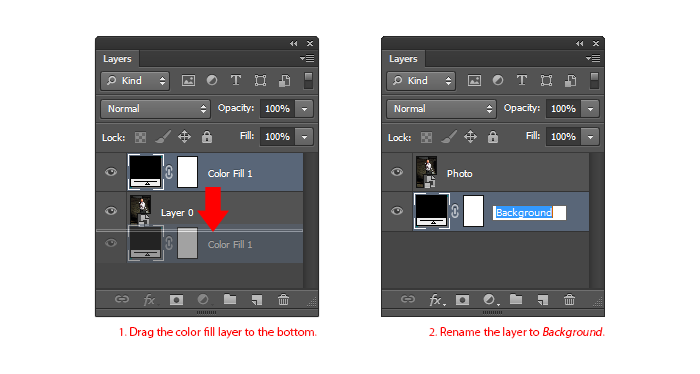Filter adjustment layers in left Layers panel
Image resolution: width=700 pixels, height=374 pixels.
(212, 80)
